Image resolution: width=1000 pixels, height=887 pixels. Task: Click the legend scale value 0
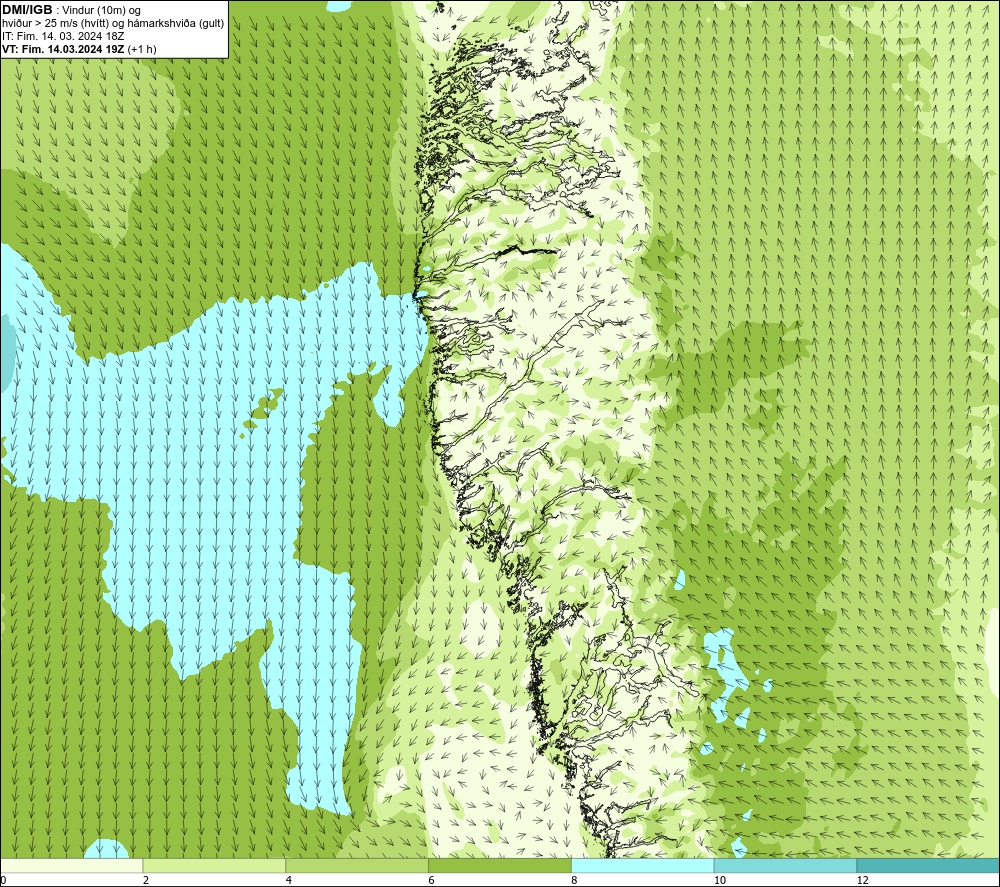pyautogui.click(x=4, y=880)
